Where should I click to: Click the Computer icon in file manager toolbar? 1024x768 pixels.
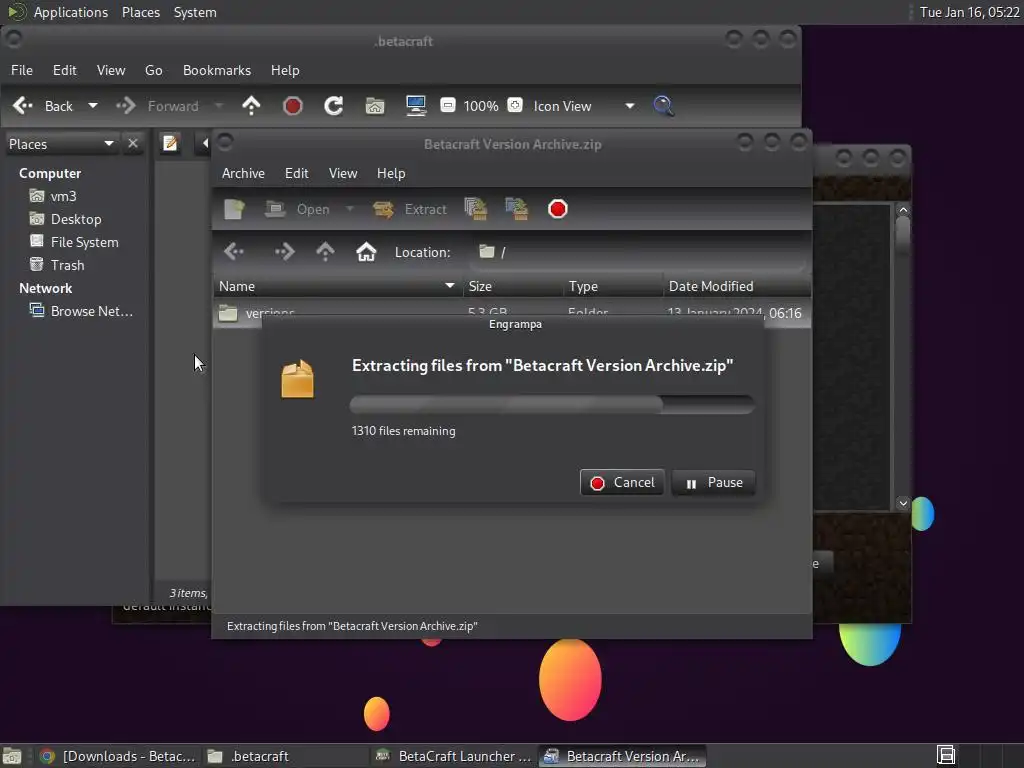pyautogui.click(x=416, y=106)
